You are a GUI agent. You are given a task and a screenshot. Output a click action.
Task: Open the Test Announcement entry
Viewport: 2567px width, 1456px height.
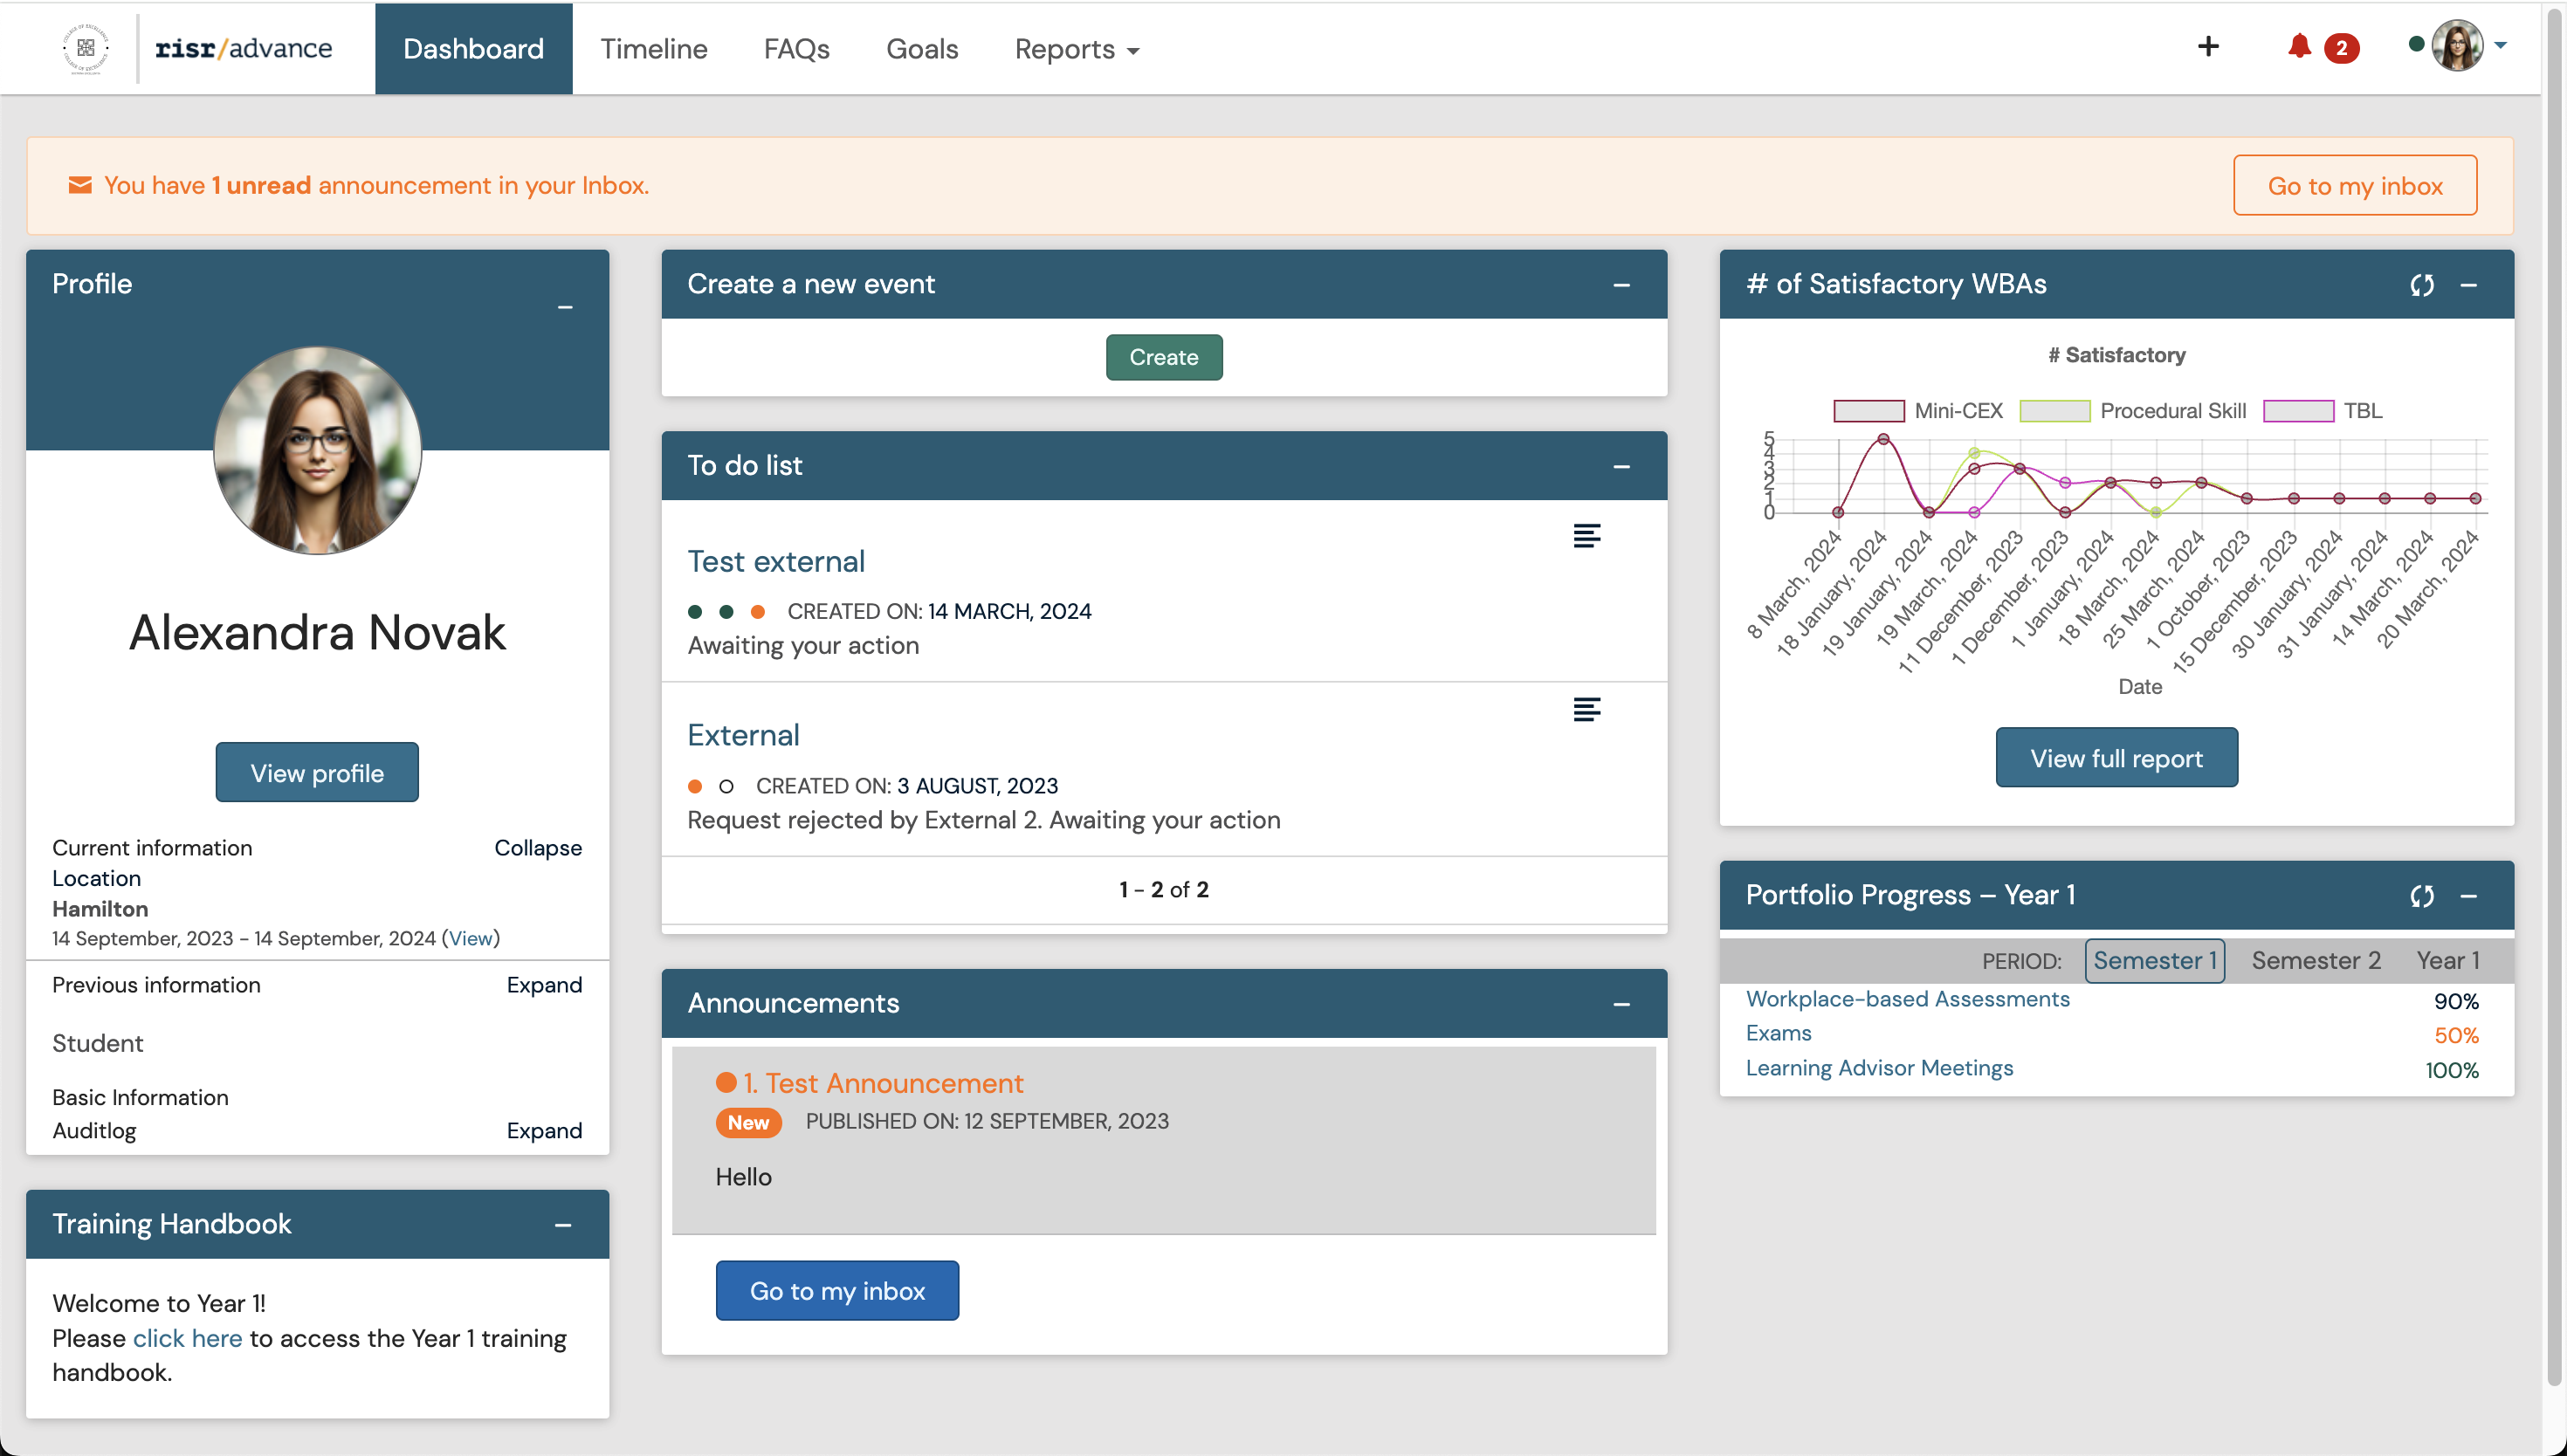pos(883,1082)
